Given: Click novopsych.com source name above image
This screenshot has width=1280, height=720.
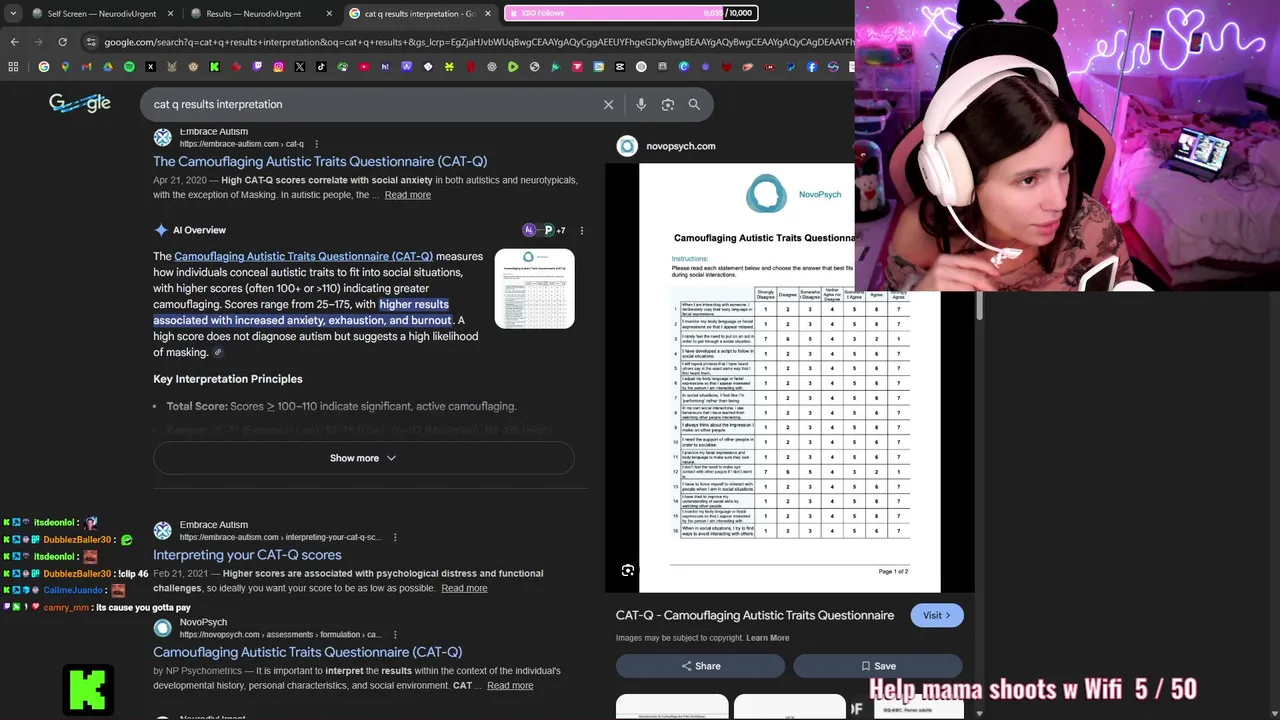Looking at the screenshot, I should pyautogui.click(x=680, y=146).
